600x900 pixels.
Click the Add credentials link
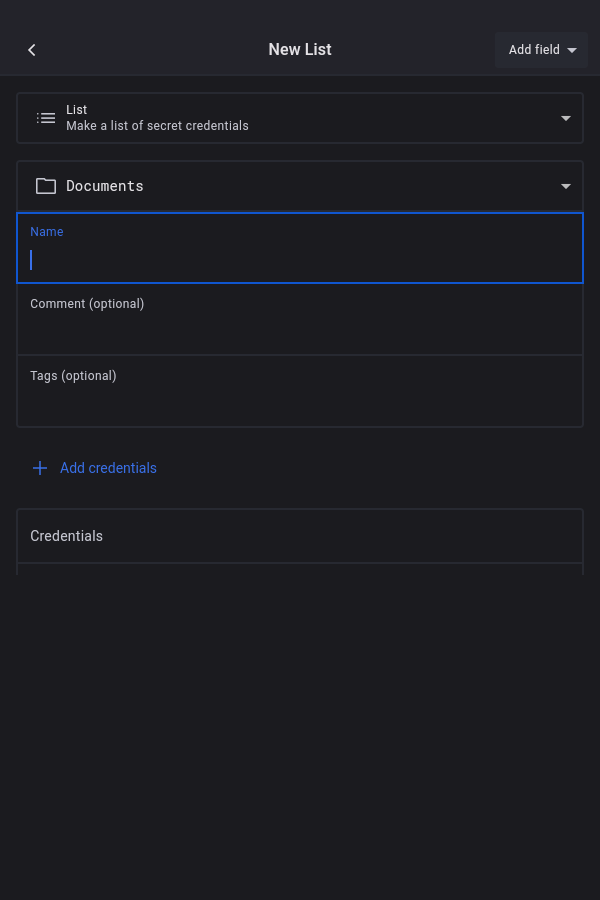coord(108,468)
